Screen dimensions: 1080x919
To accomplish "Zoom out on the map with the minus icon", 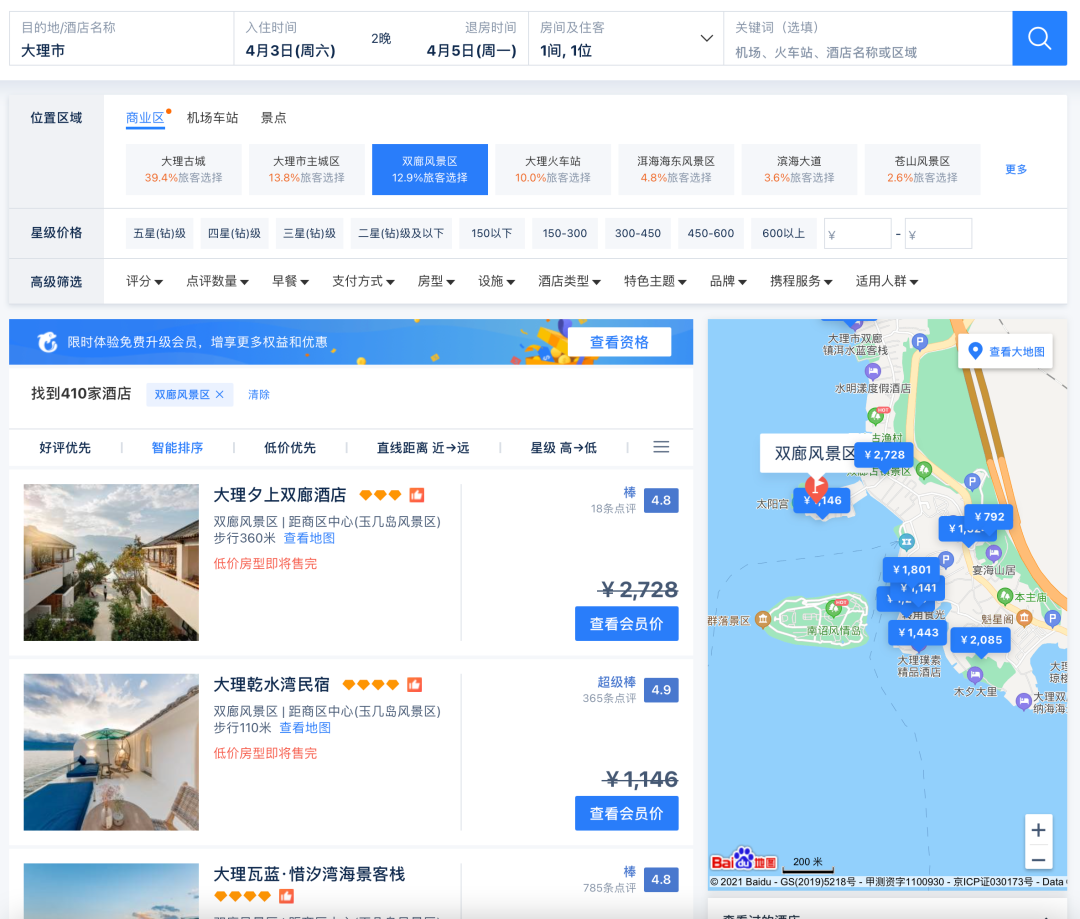I will (1038, 858).
